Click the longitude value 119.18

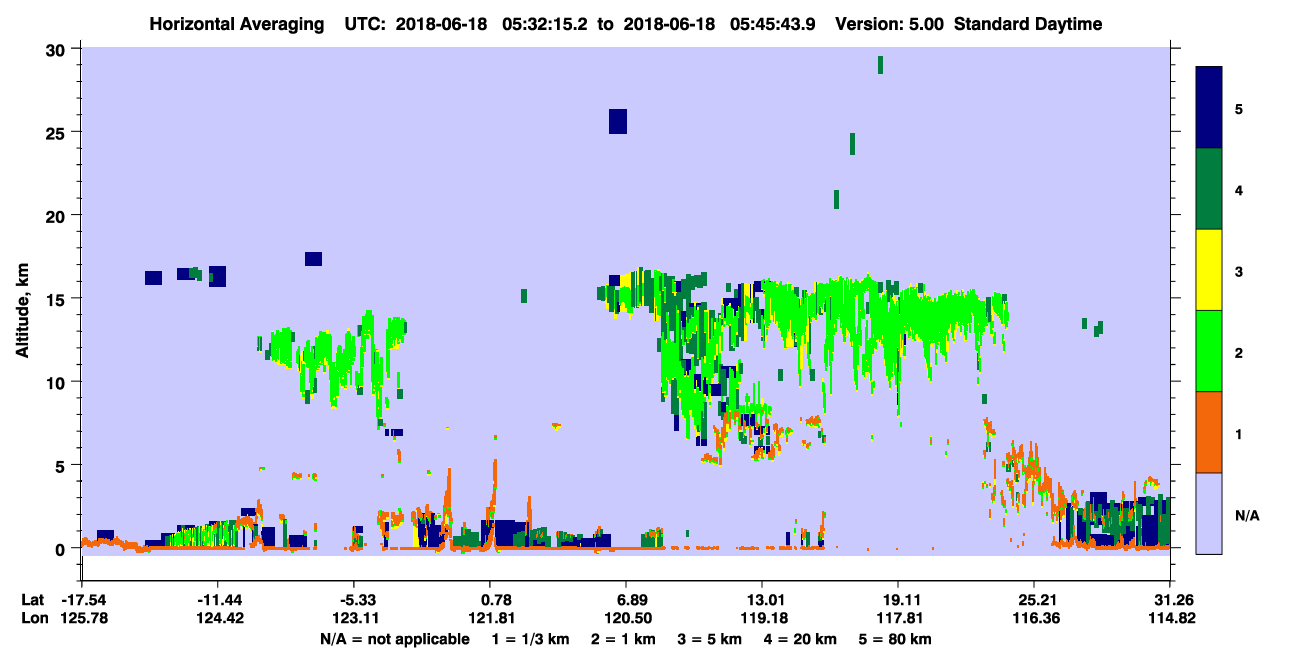762,618
